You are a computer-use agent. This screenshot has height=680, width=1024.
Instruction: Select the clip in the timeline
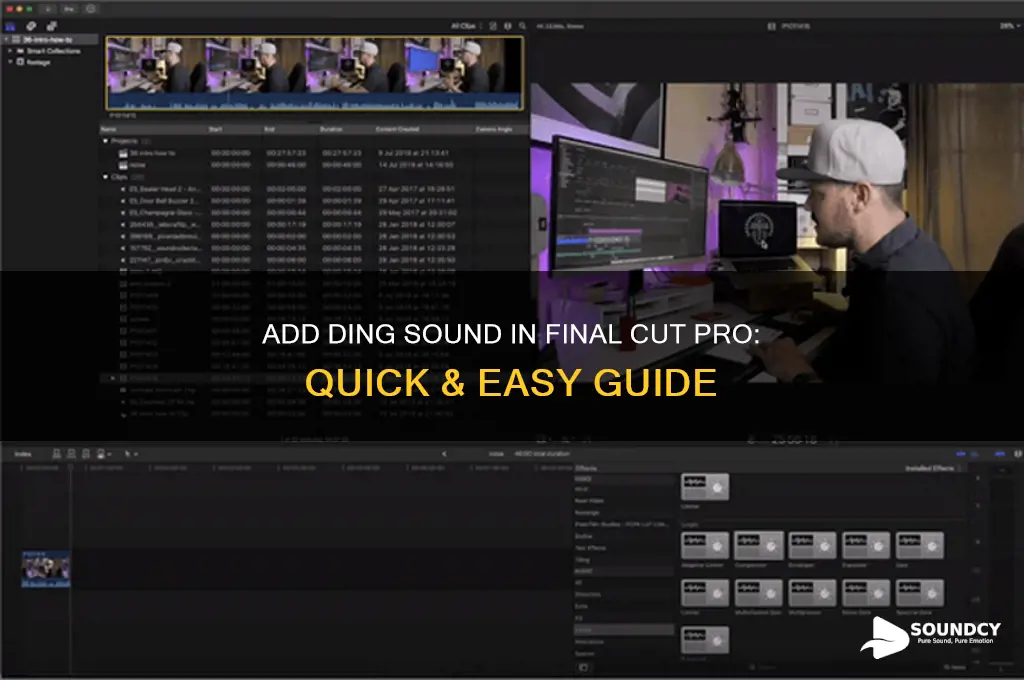(x=46, y=569)
